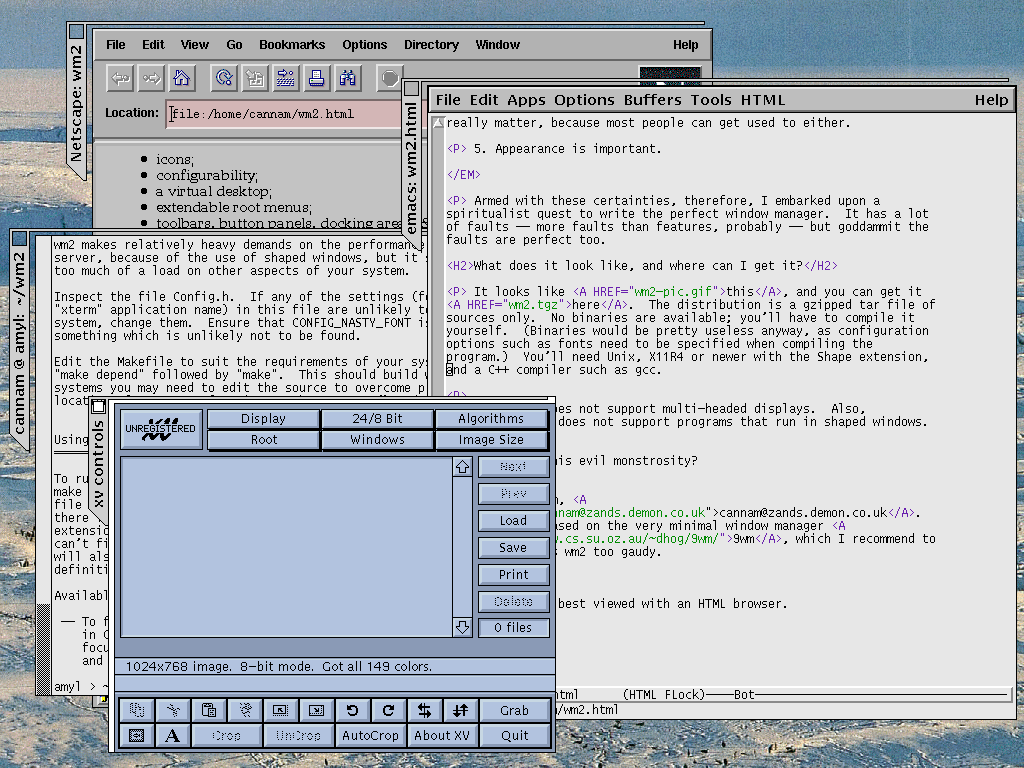Screen dimensions: 1024x768
Task: Click Netscape's Home toolbar icon
Action: (x=181, y=78)
